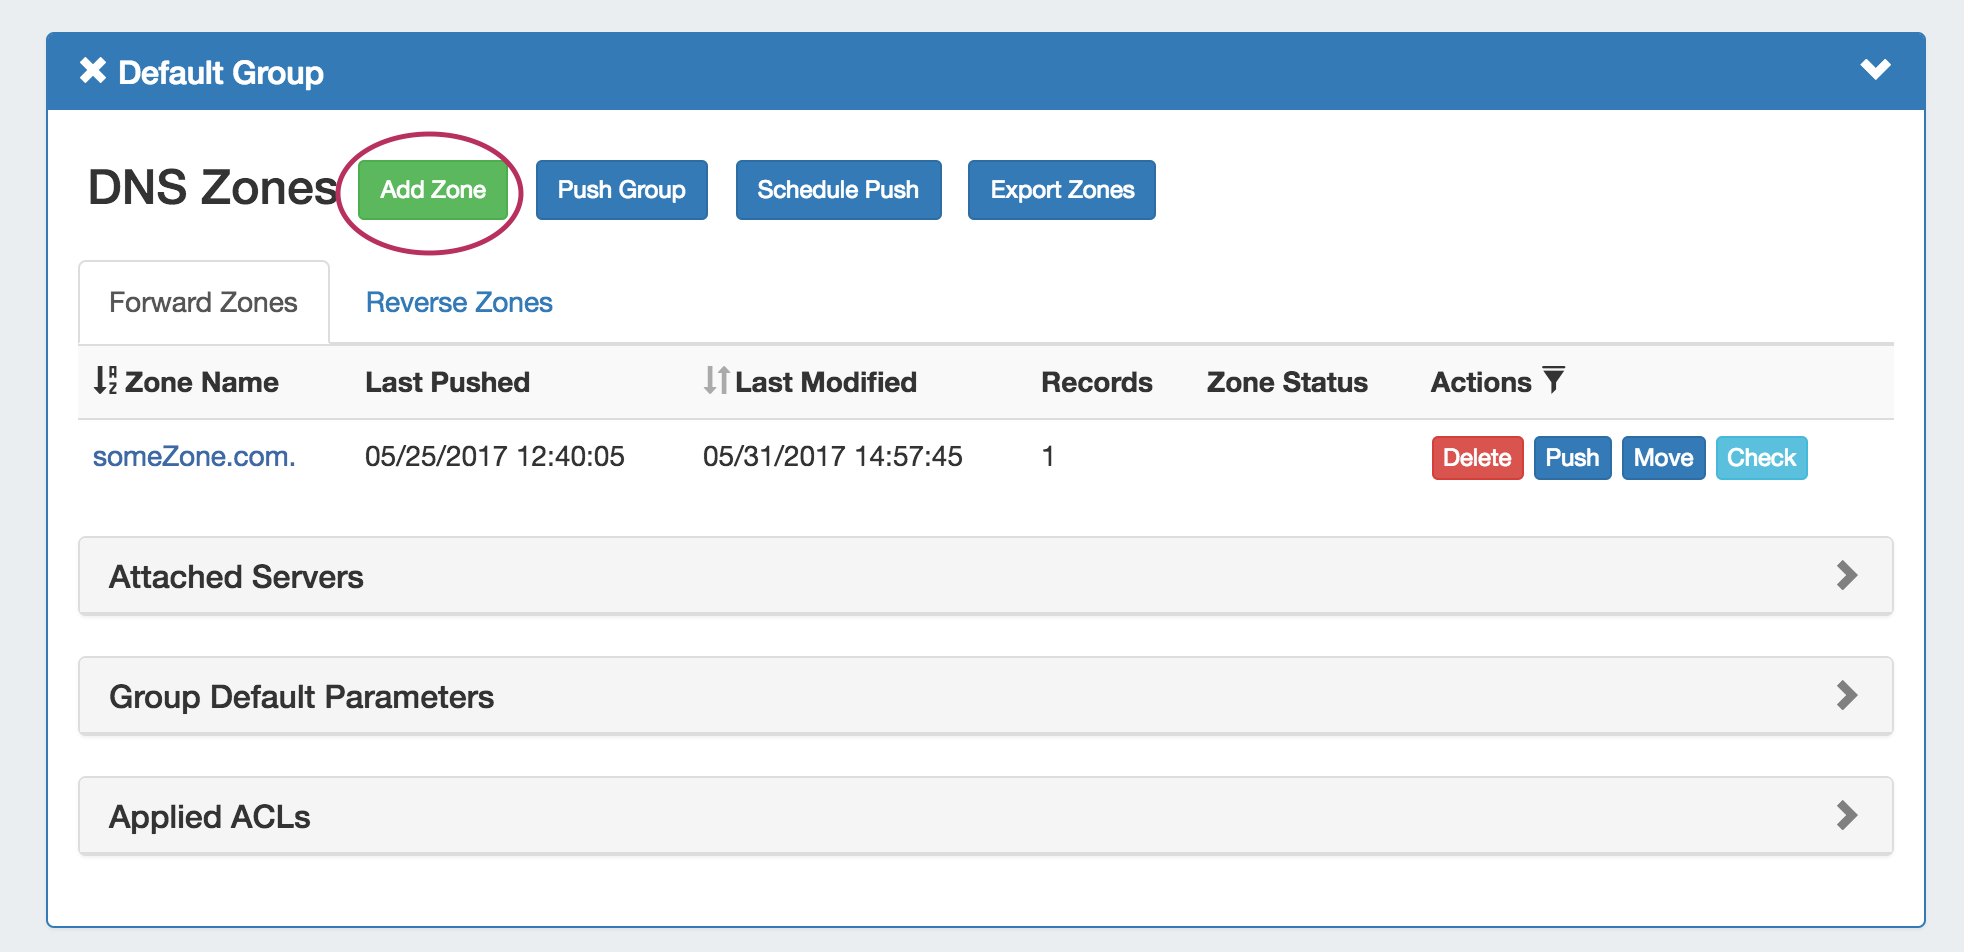Collapse the Default Group panel chevron
Image resolution: width=1964 pixels, height=952 pixels.
coord(1874,70)
